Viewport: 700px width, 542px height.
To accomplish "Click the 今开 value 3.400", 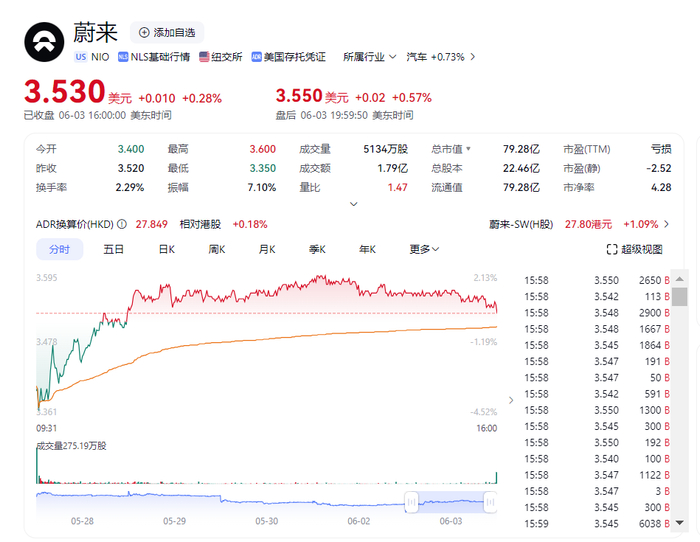I will [x=131, y=149].
